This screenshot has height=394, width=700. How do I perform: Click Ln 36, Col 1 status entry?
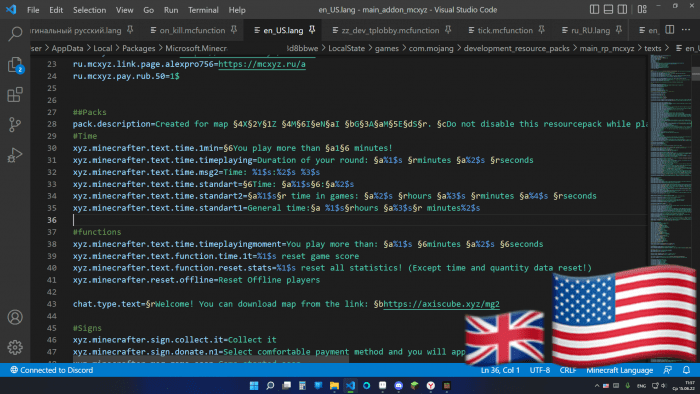[x=500, y=370]
